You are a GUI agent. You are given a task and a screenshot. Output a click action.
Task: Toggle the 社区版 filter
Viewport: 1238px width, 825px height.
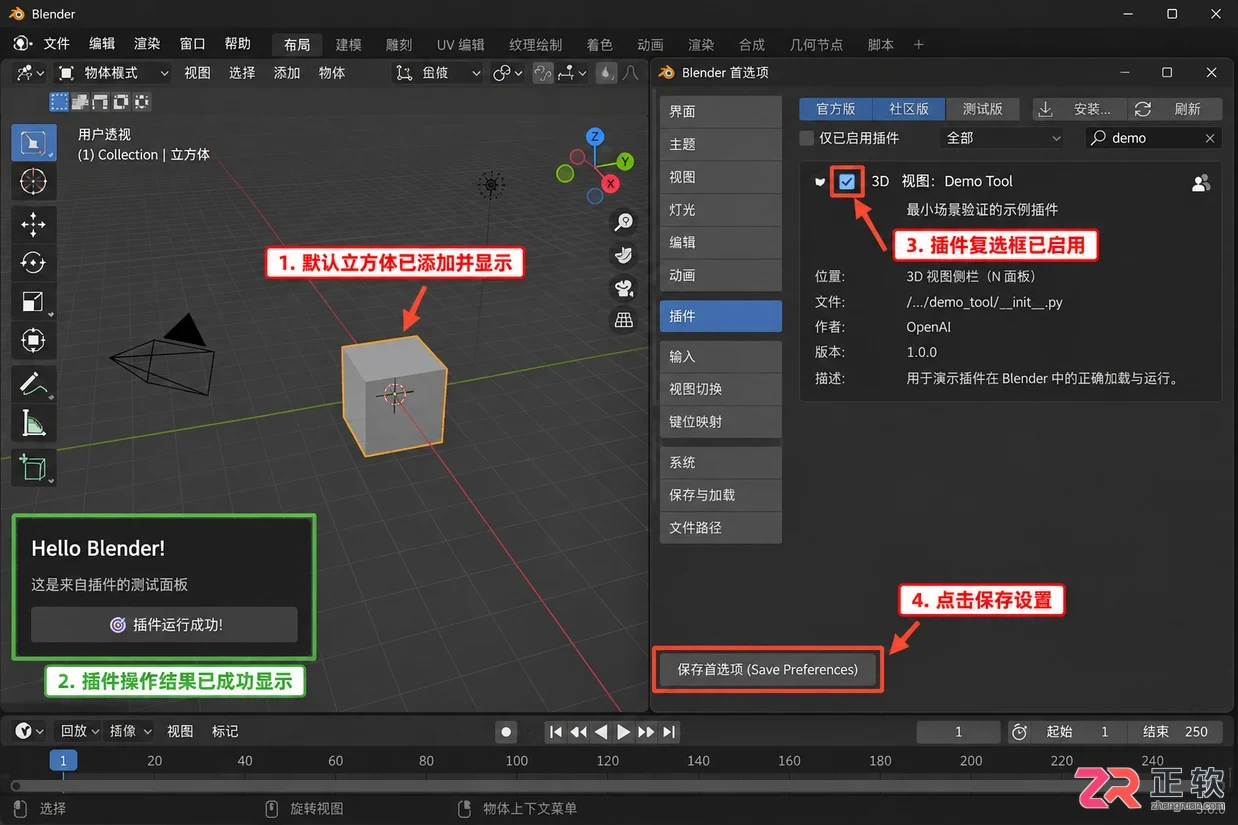909,109
